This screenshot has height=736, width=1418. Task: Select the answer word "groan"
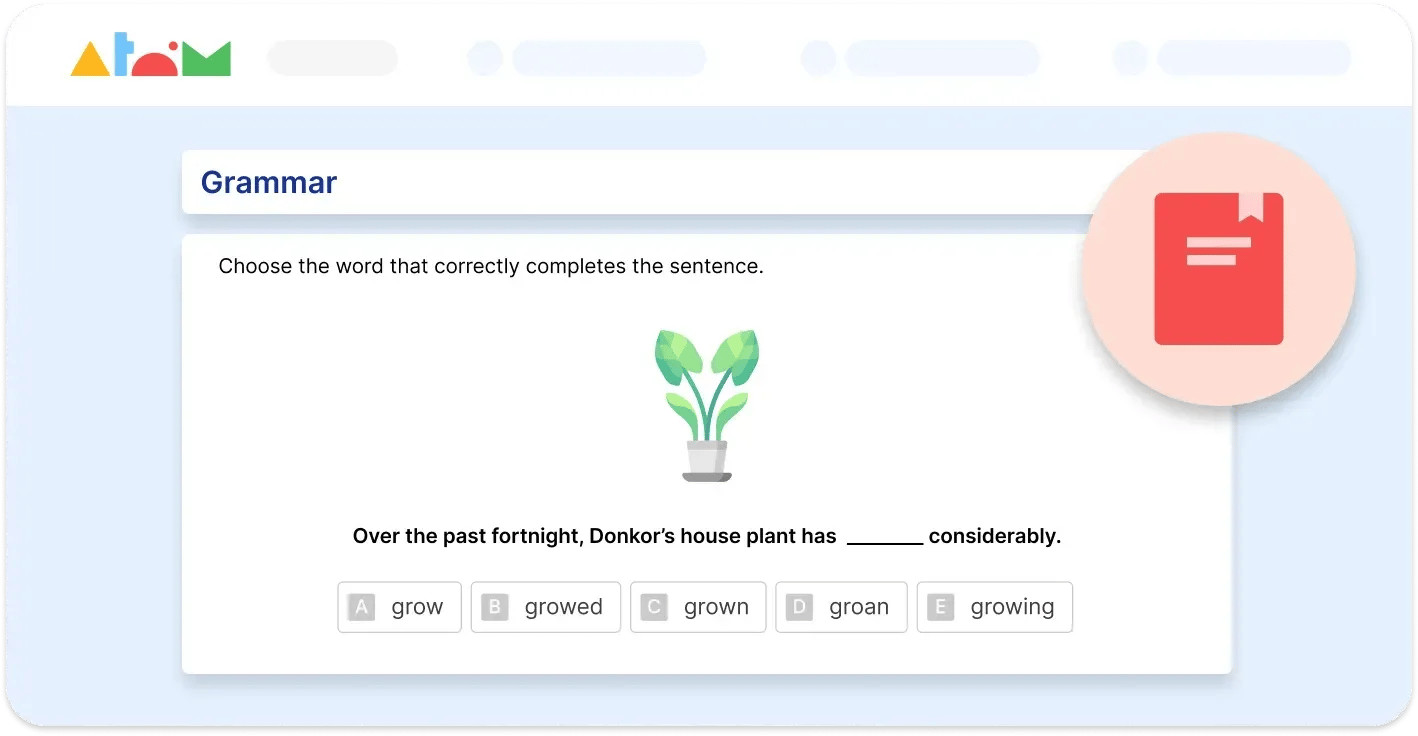tap(859, 607)
